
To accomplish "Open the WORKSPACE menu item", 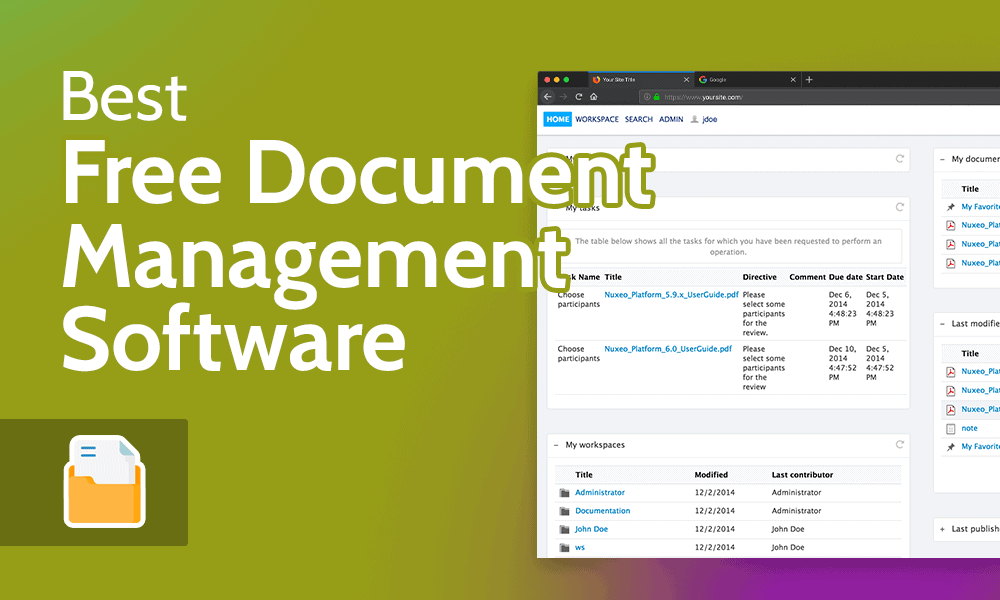I will pos(597,119).
